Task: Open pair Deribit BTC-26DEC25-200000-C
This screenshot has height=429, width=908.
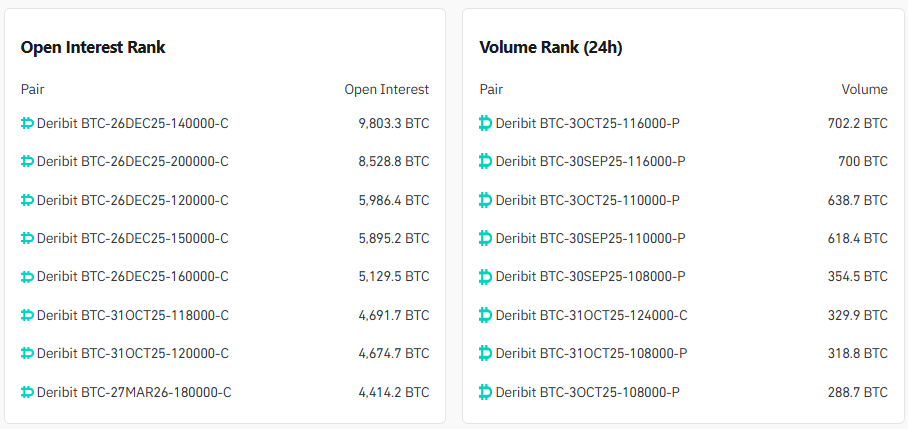Action: coord(133,162)
